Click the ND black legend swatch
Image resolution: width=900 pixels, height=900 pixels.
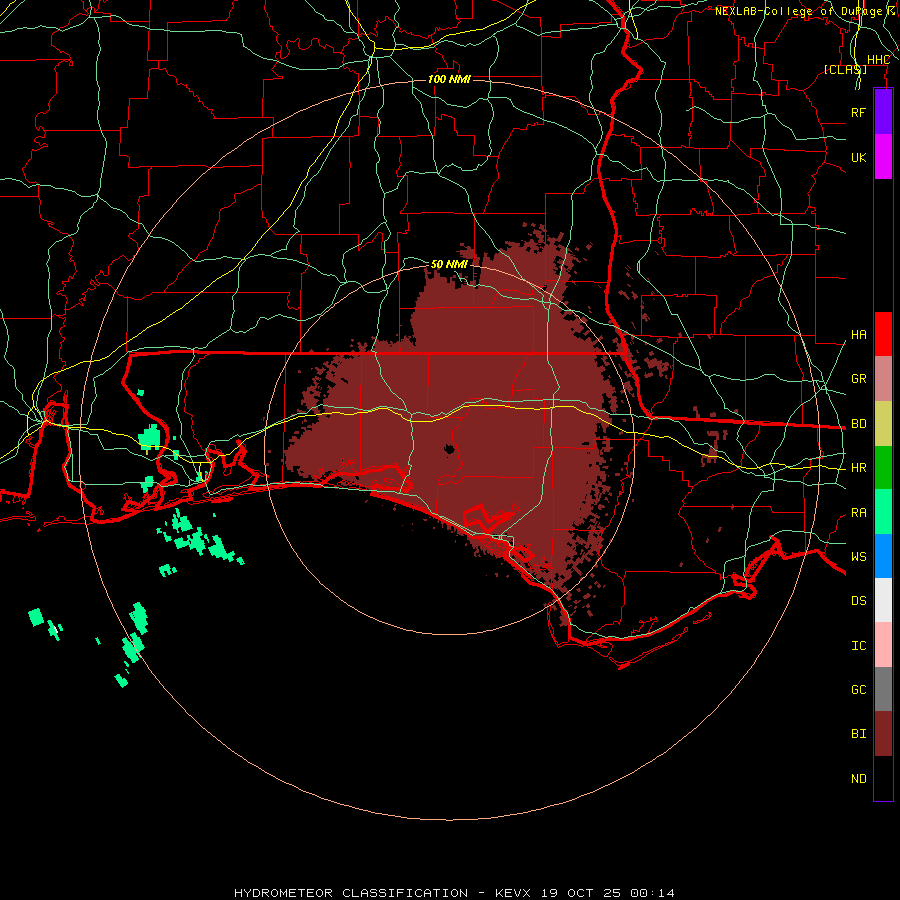click(883, 778)
